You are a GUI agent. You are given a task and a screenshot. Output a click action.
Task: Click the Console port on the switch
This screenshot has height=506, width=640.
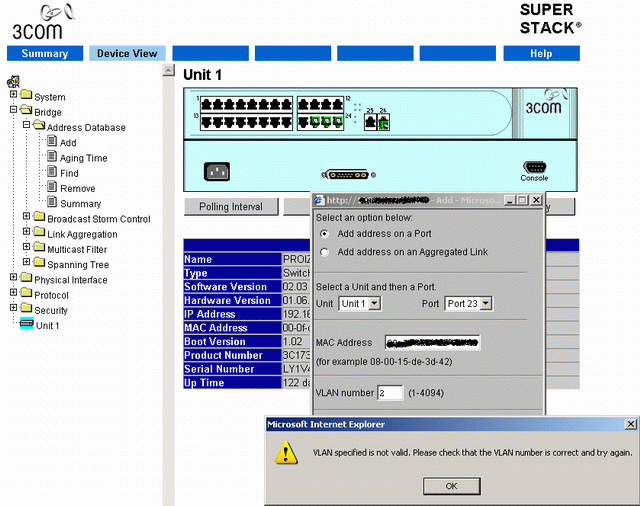[534, 168]
